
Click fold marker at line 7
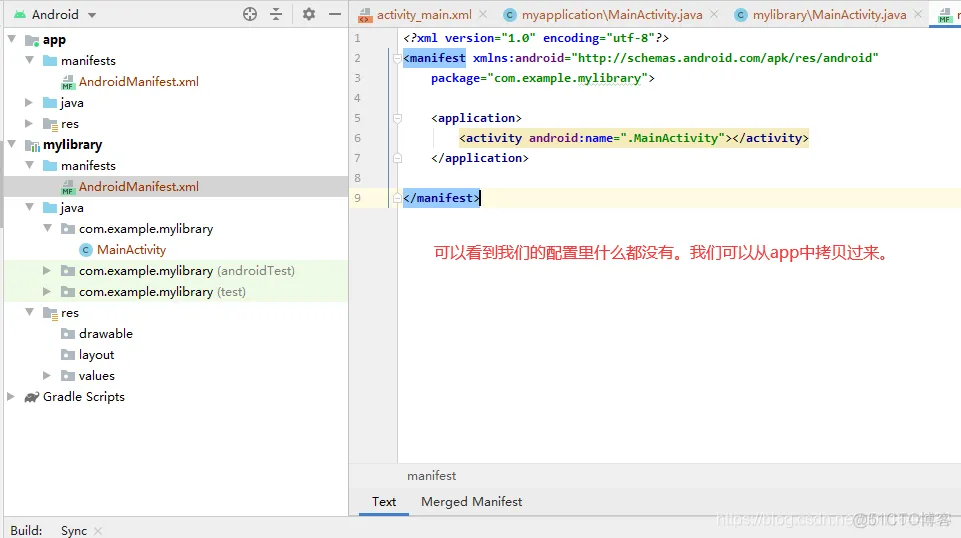tap(397, 158)
